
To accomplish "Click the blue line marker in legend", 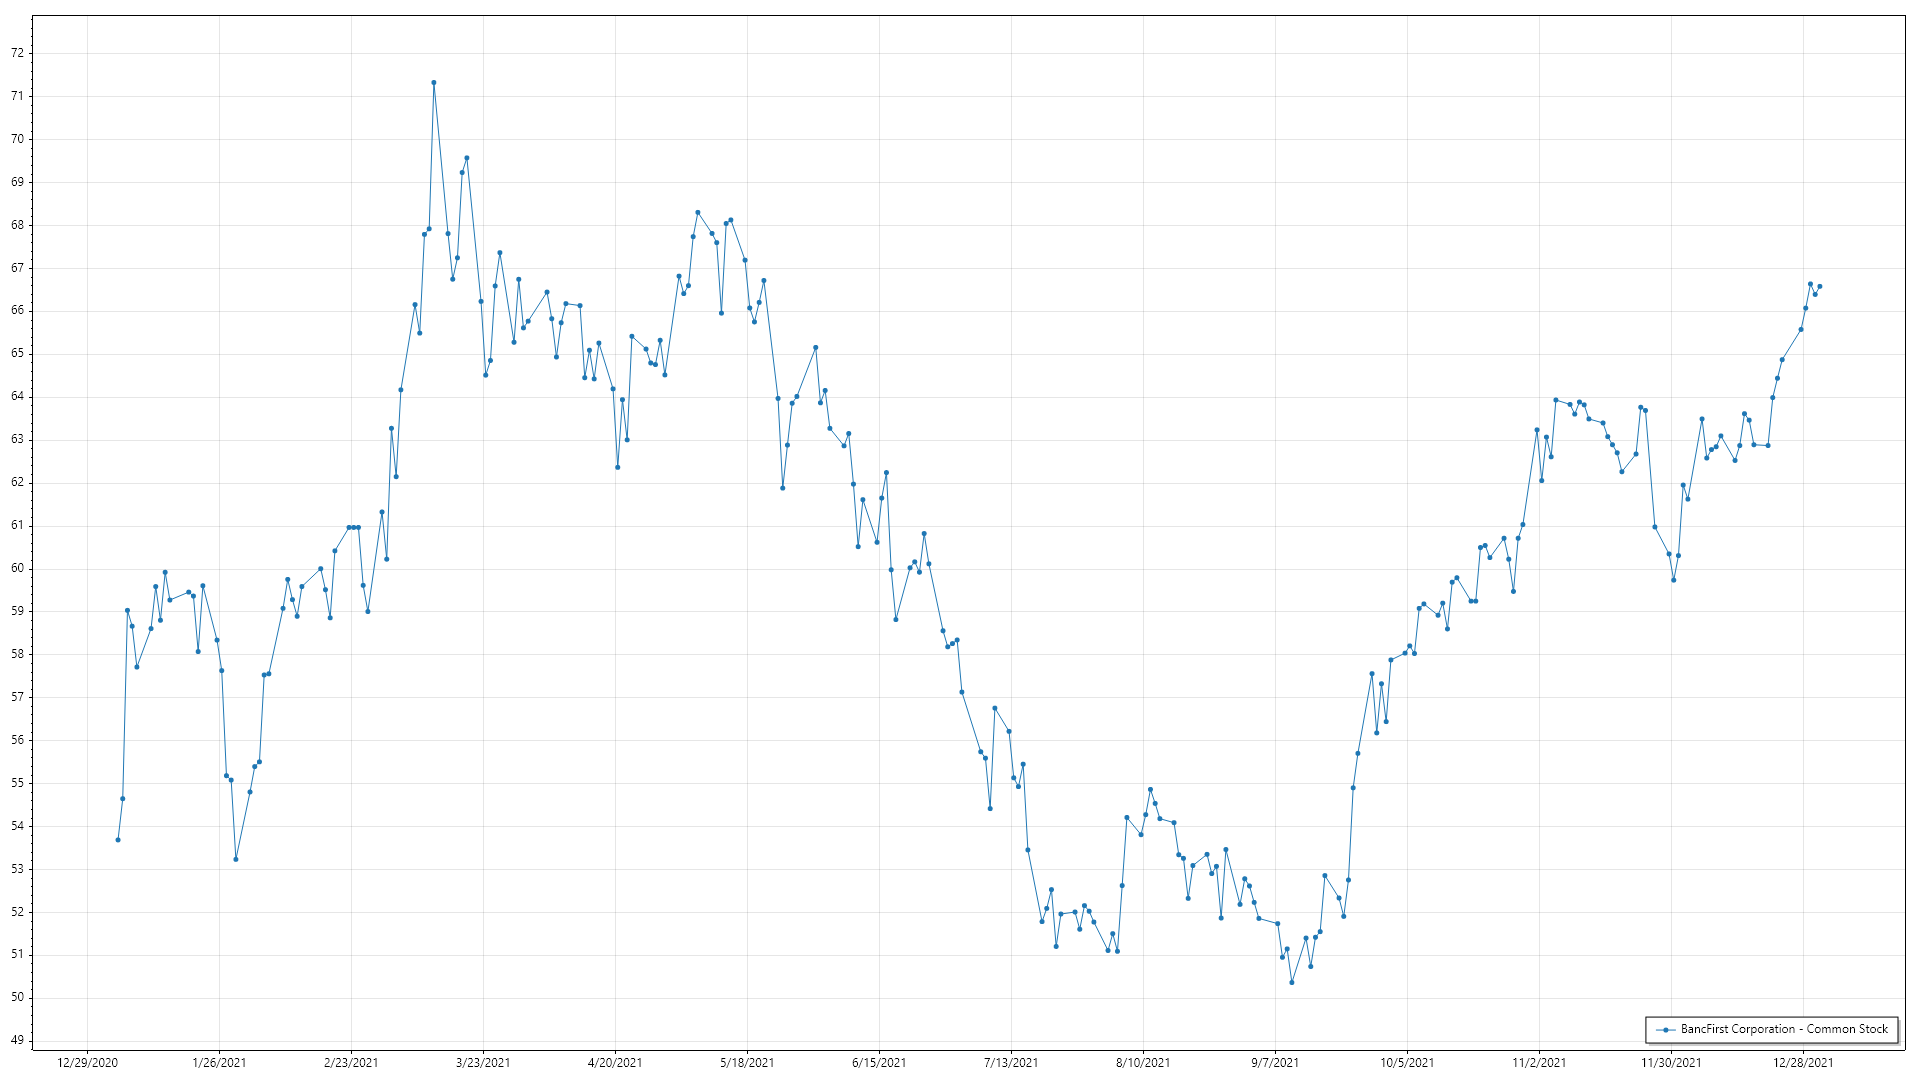I will click(x=1665, y=1030).
